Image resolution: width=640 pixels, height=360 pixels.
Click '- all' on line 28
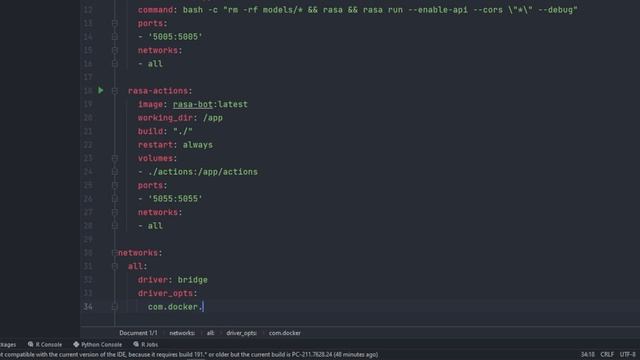[150, 226]
